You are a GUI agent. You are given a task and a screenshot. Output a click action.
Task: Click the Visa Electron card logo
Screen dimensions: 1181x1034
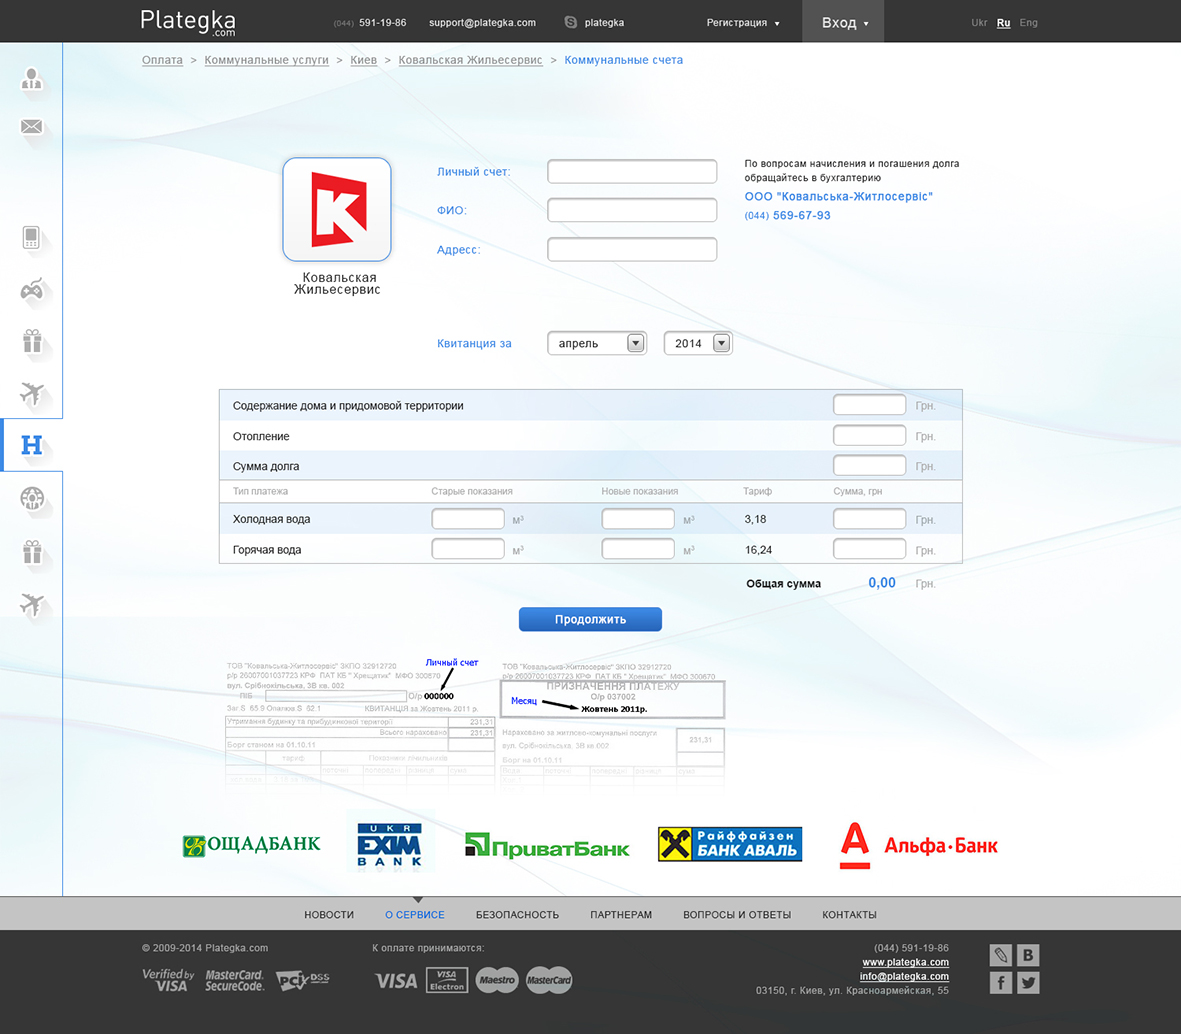coord(447,980)
